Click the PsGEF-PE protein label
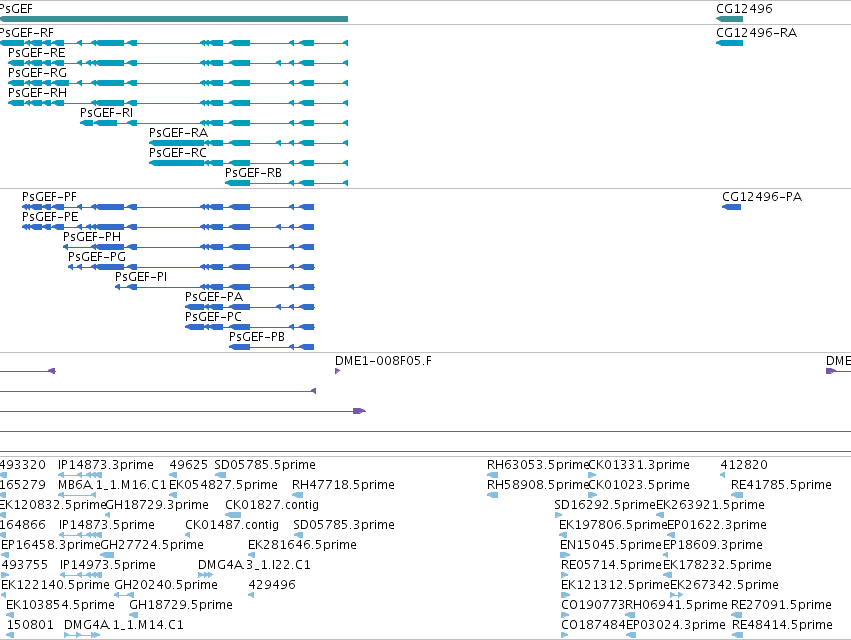This screenshot has width=851, height=640. pos(50,217)
